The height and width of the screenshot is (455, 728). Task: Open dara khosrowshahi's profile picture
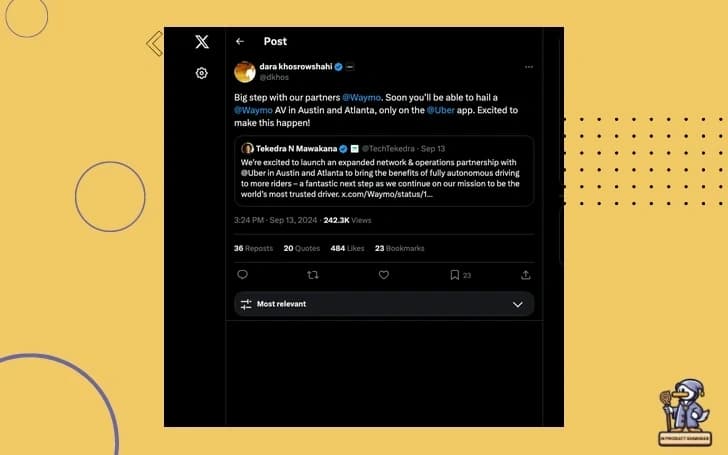[x=244, y=71]
